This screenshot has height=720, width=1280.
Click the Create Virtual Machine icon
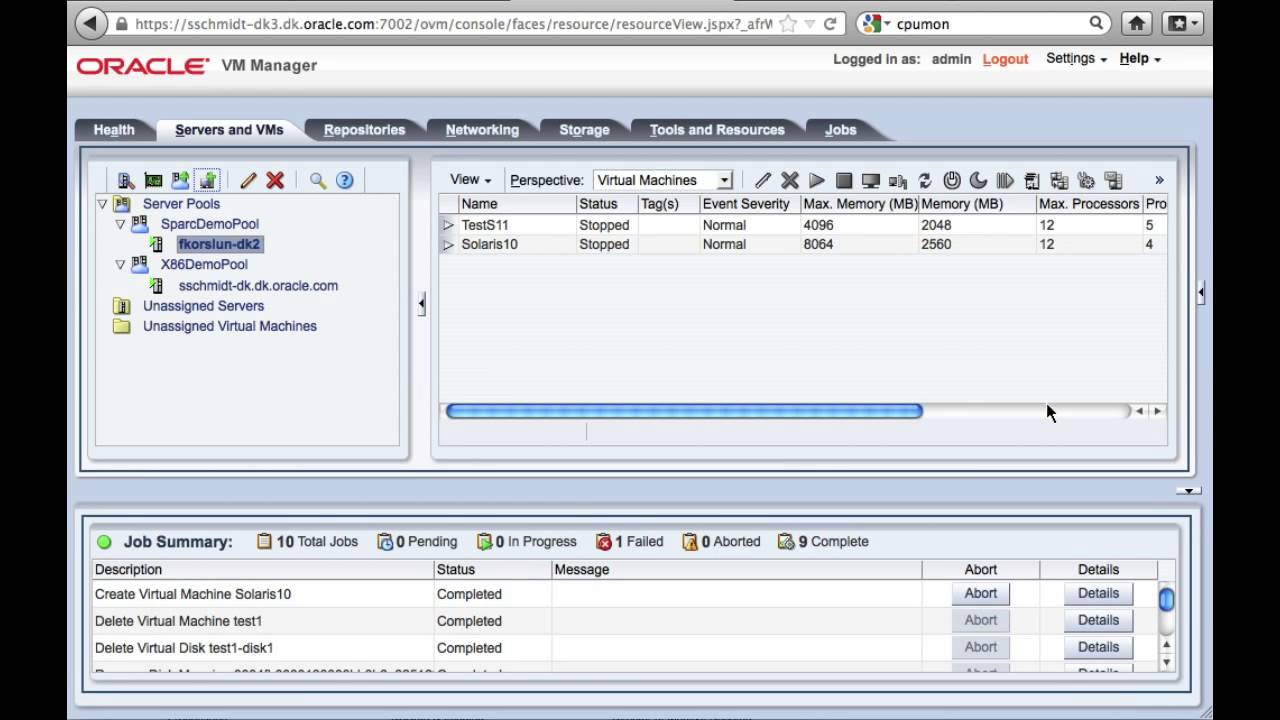tap(207, 180)
